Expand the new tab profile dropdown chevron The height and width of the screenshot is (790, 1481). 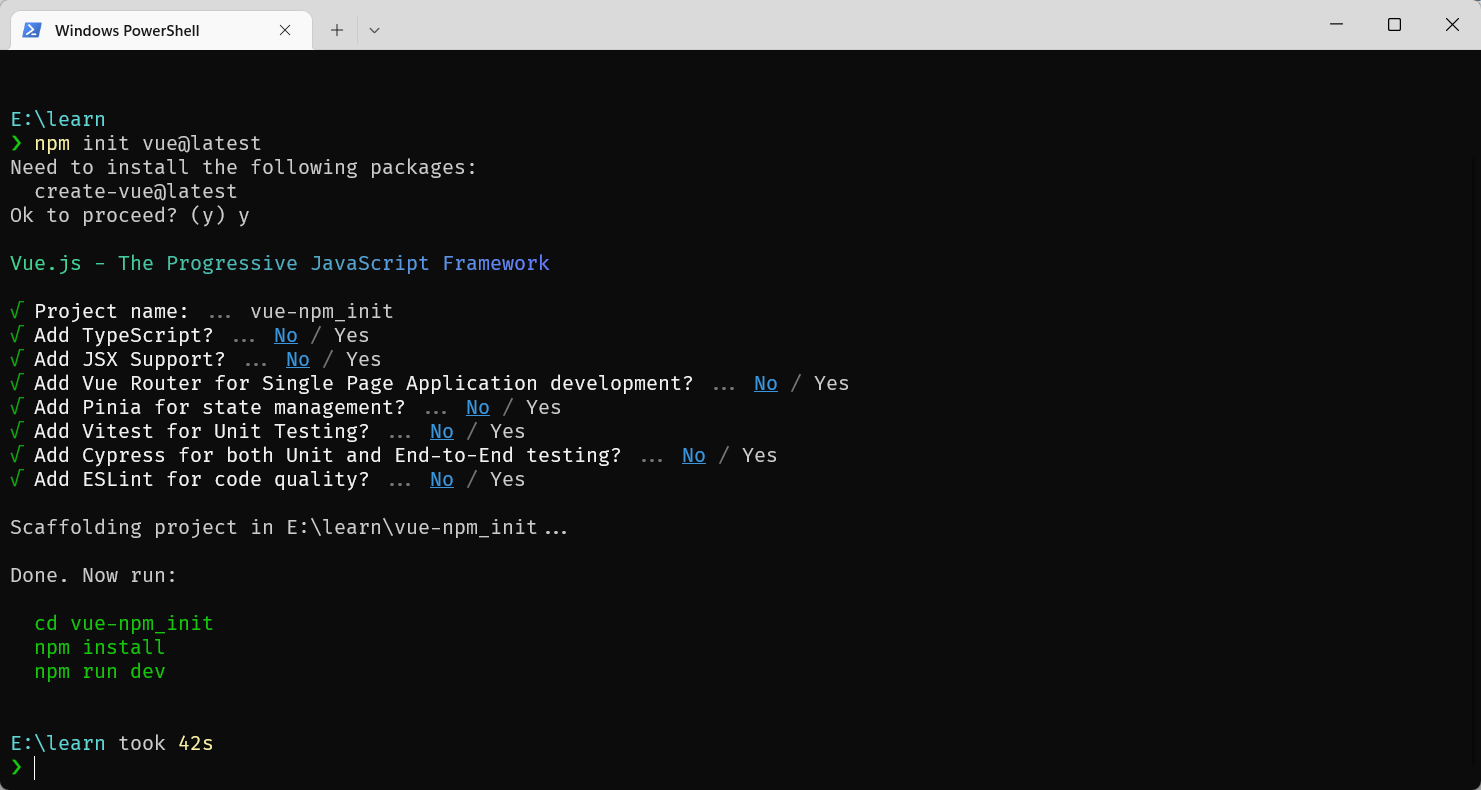pyautogui.click(x=374, y=30)
